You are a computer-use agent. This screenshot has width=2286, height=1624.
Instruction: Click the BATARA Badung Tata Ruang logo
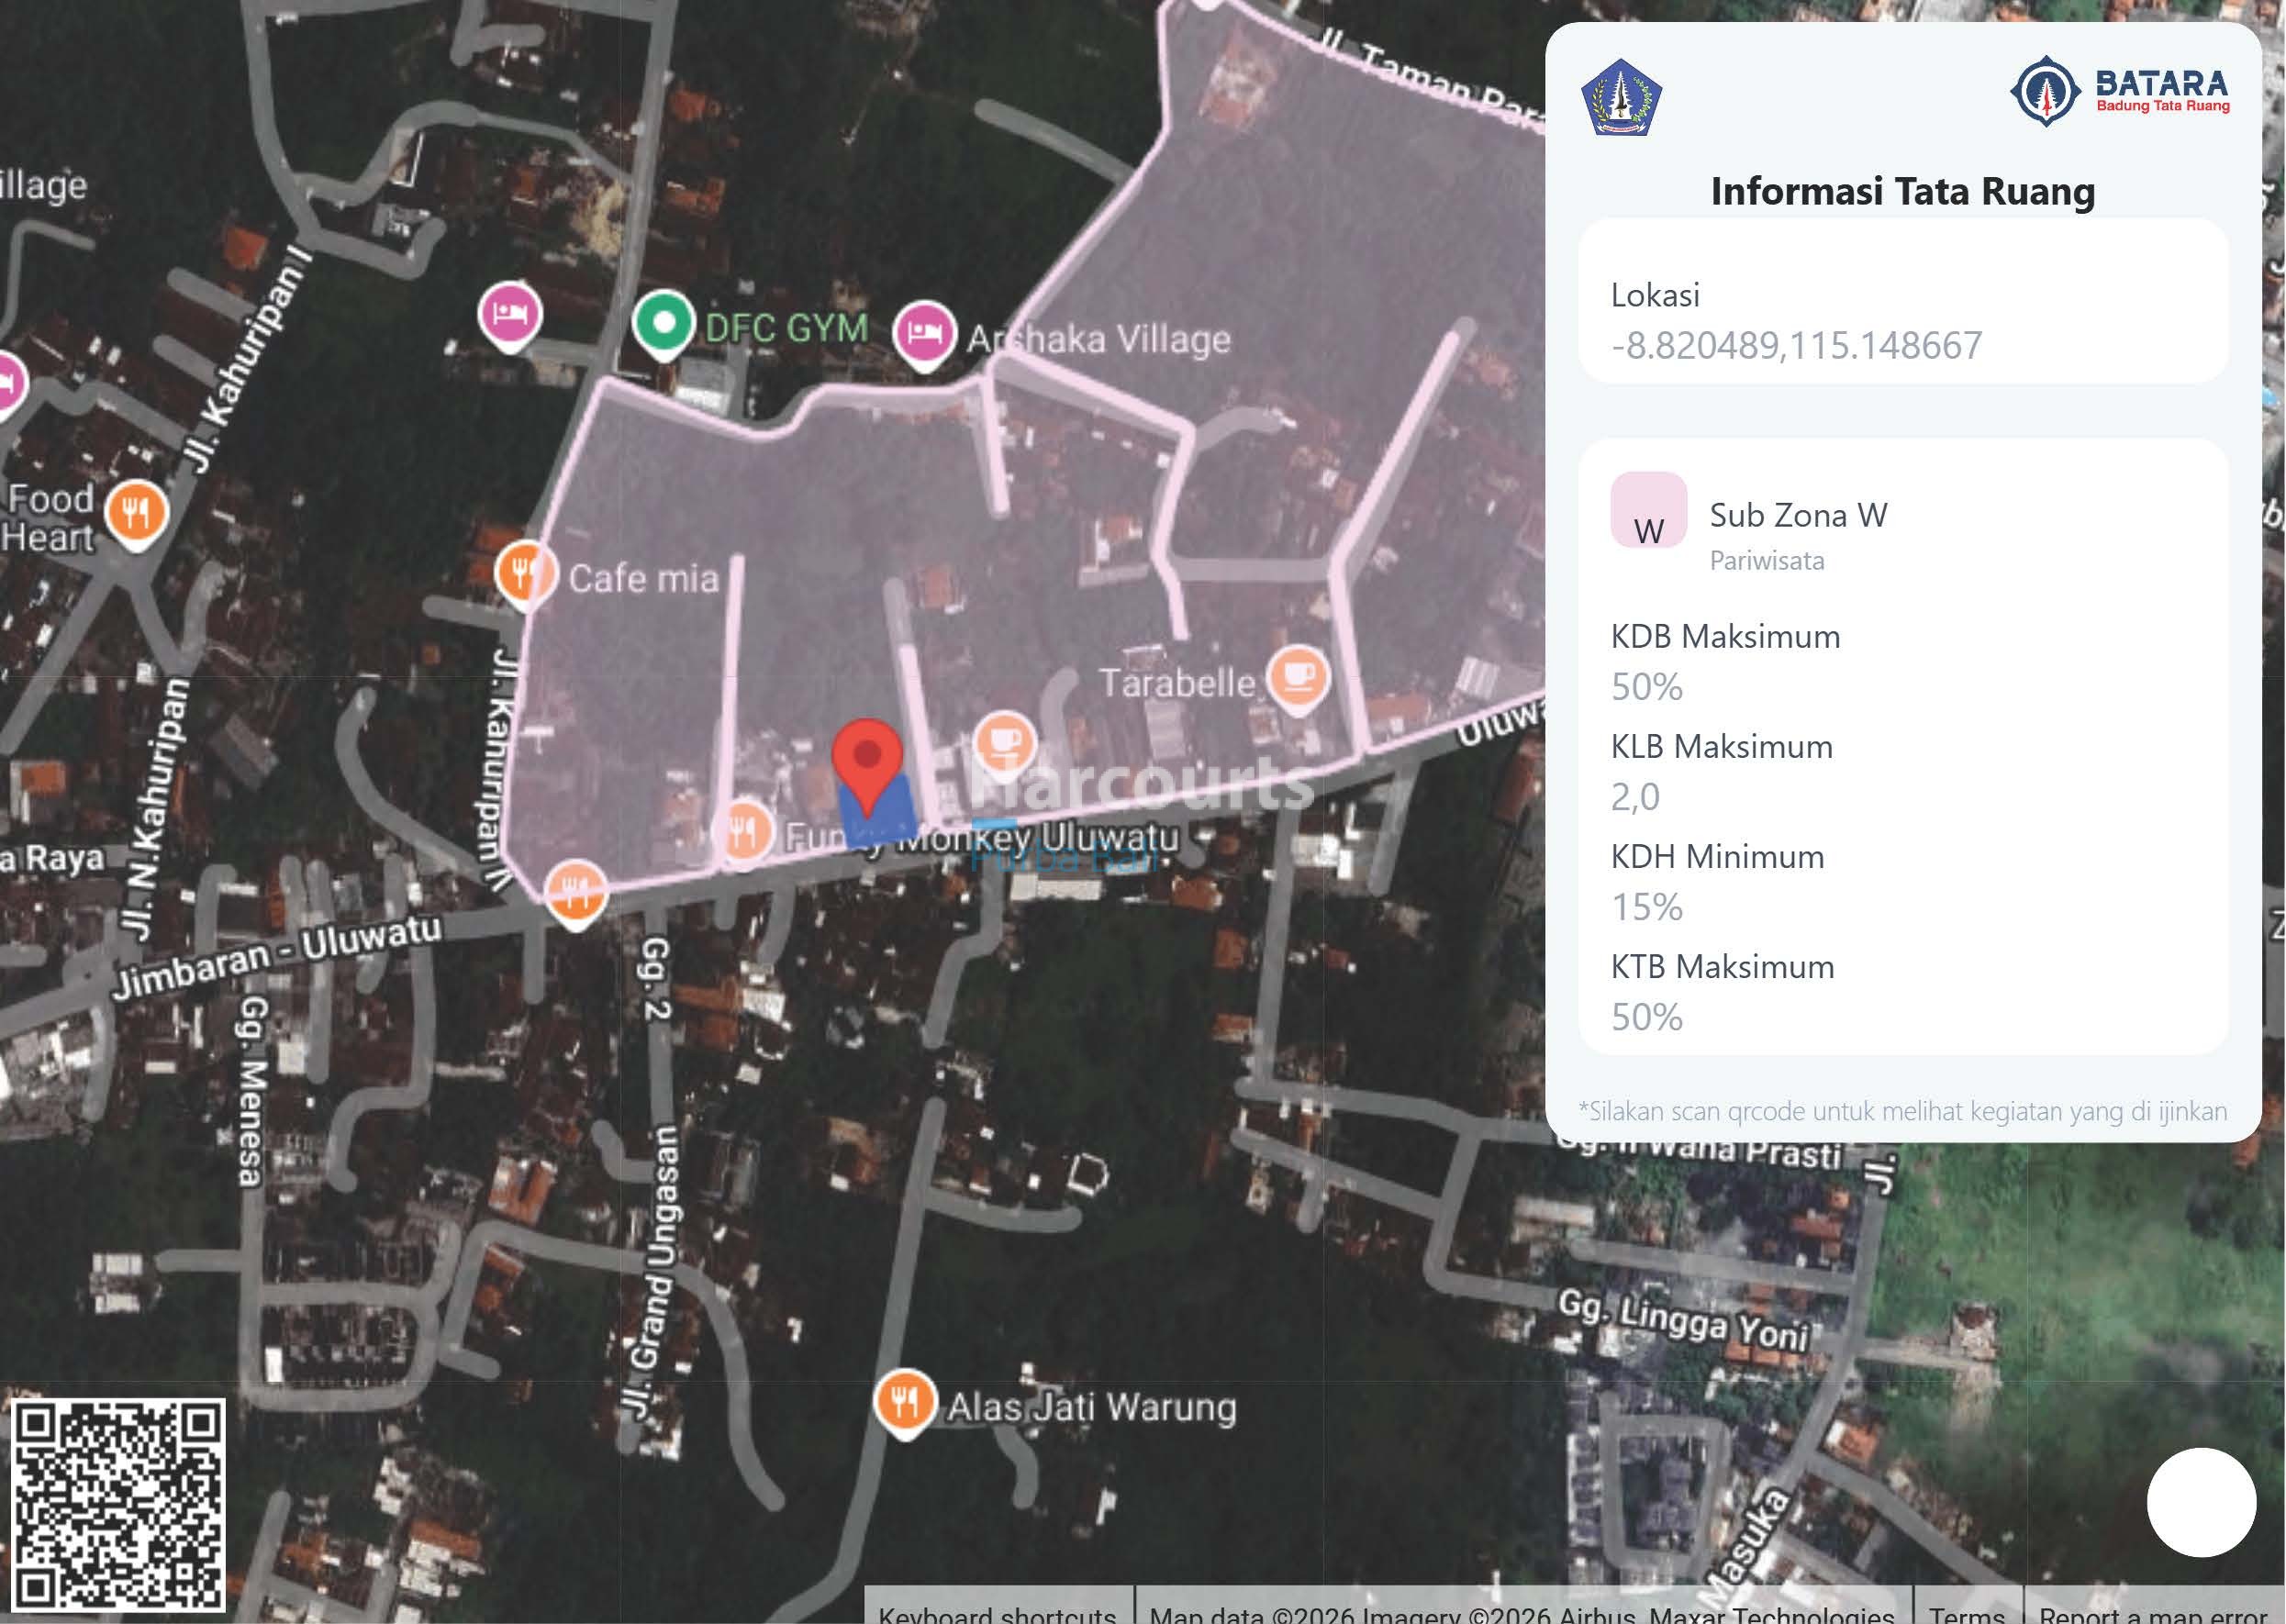tap(2119, 91)
